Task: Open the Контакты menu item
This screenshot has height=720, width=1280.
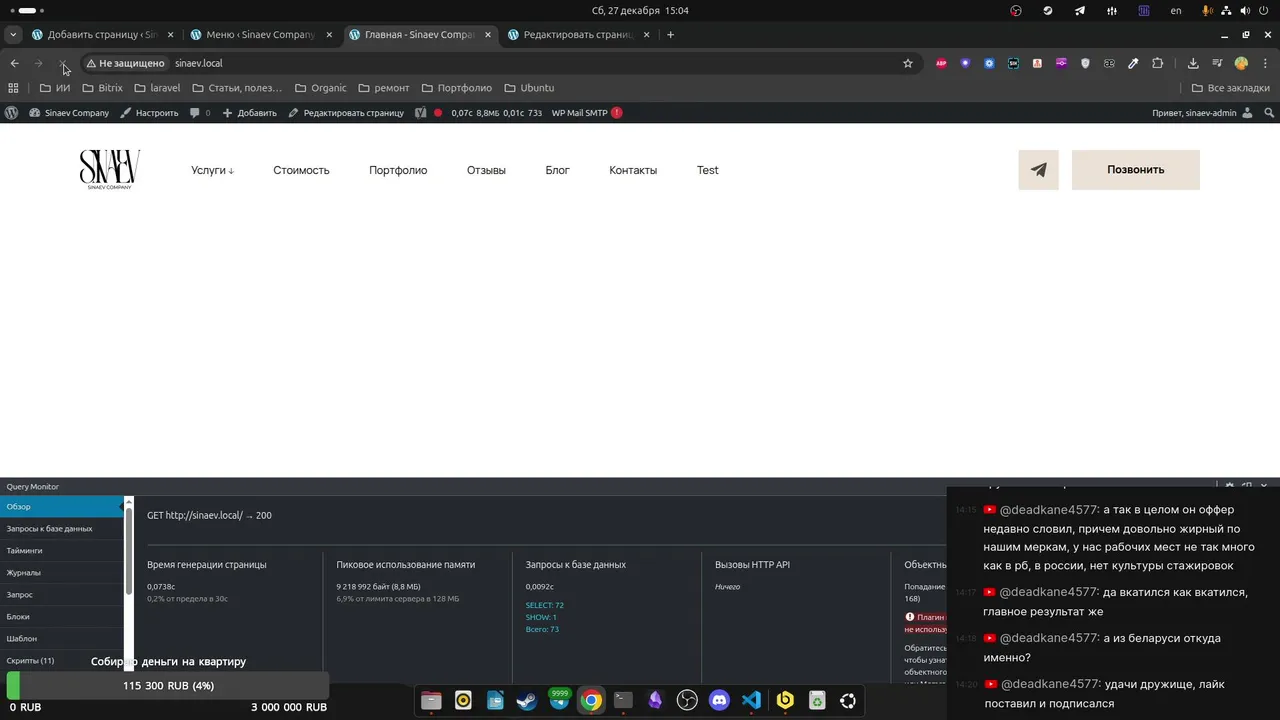Action: 633,170
